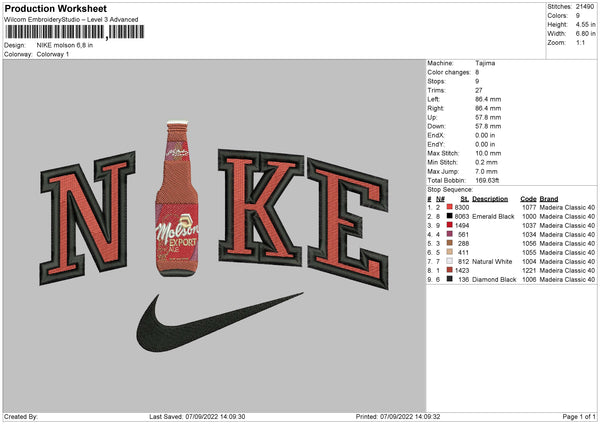Screen dimensions: 600x424
Task: Select the Stitches count 21490
Action: [585, 7]
